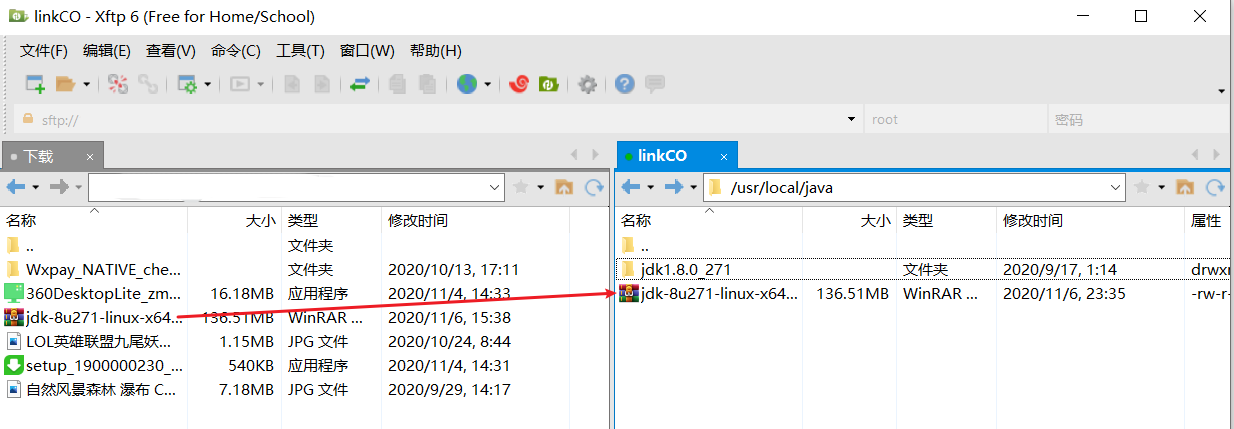Viewport: 1234px width, 429px height.
Task: Refresh the remote linkCO pane
Action: (1216, 187)
